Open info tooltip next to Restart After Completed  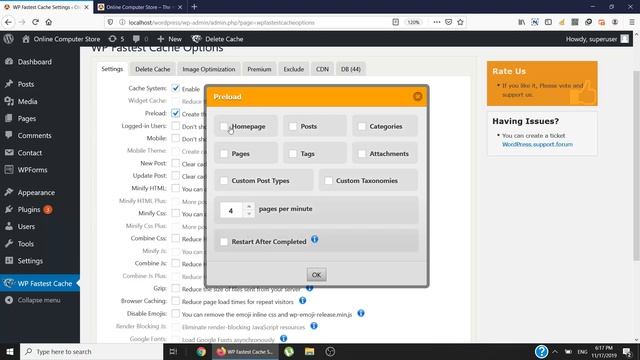pyautogui.click(x=314, y=239)
